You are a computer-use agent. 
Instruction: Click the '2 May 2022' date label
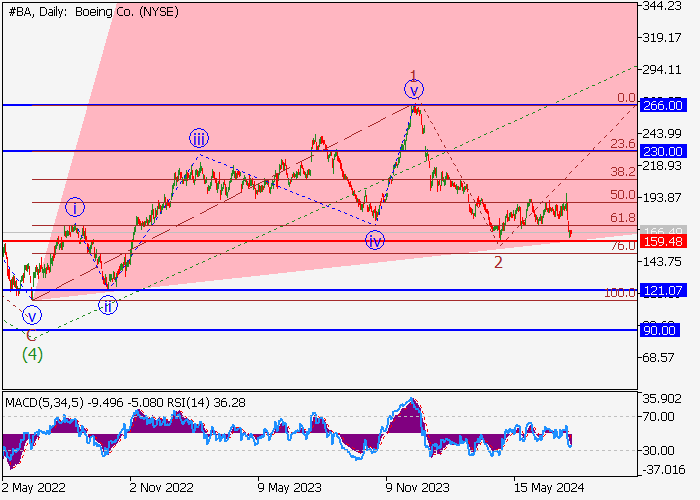click(x=34, y=488)
